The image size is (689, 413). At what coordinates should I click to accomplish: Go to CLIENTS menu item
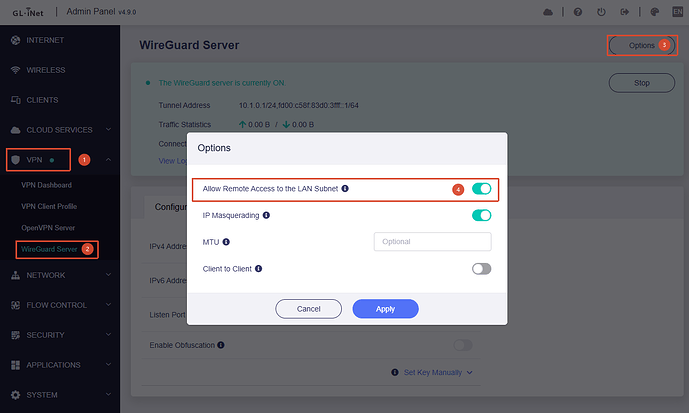click(42, 100)
